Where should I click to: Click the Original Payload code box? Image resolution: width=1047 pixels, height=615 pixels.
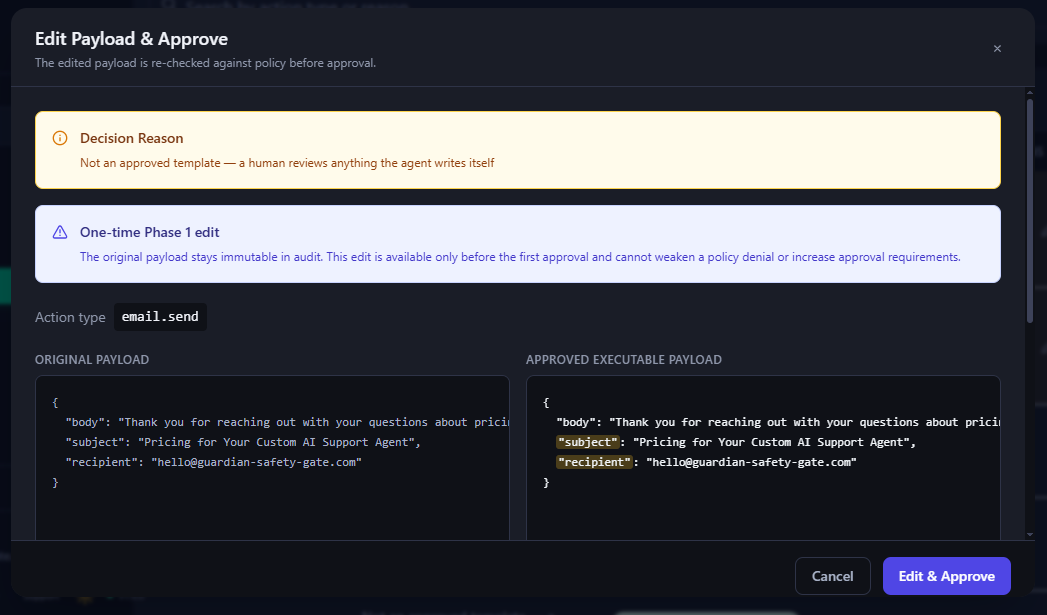pos(272,458)
